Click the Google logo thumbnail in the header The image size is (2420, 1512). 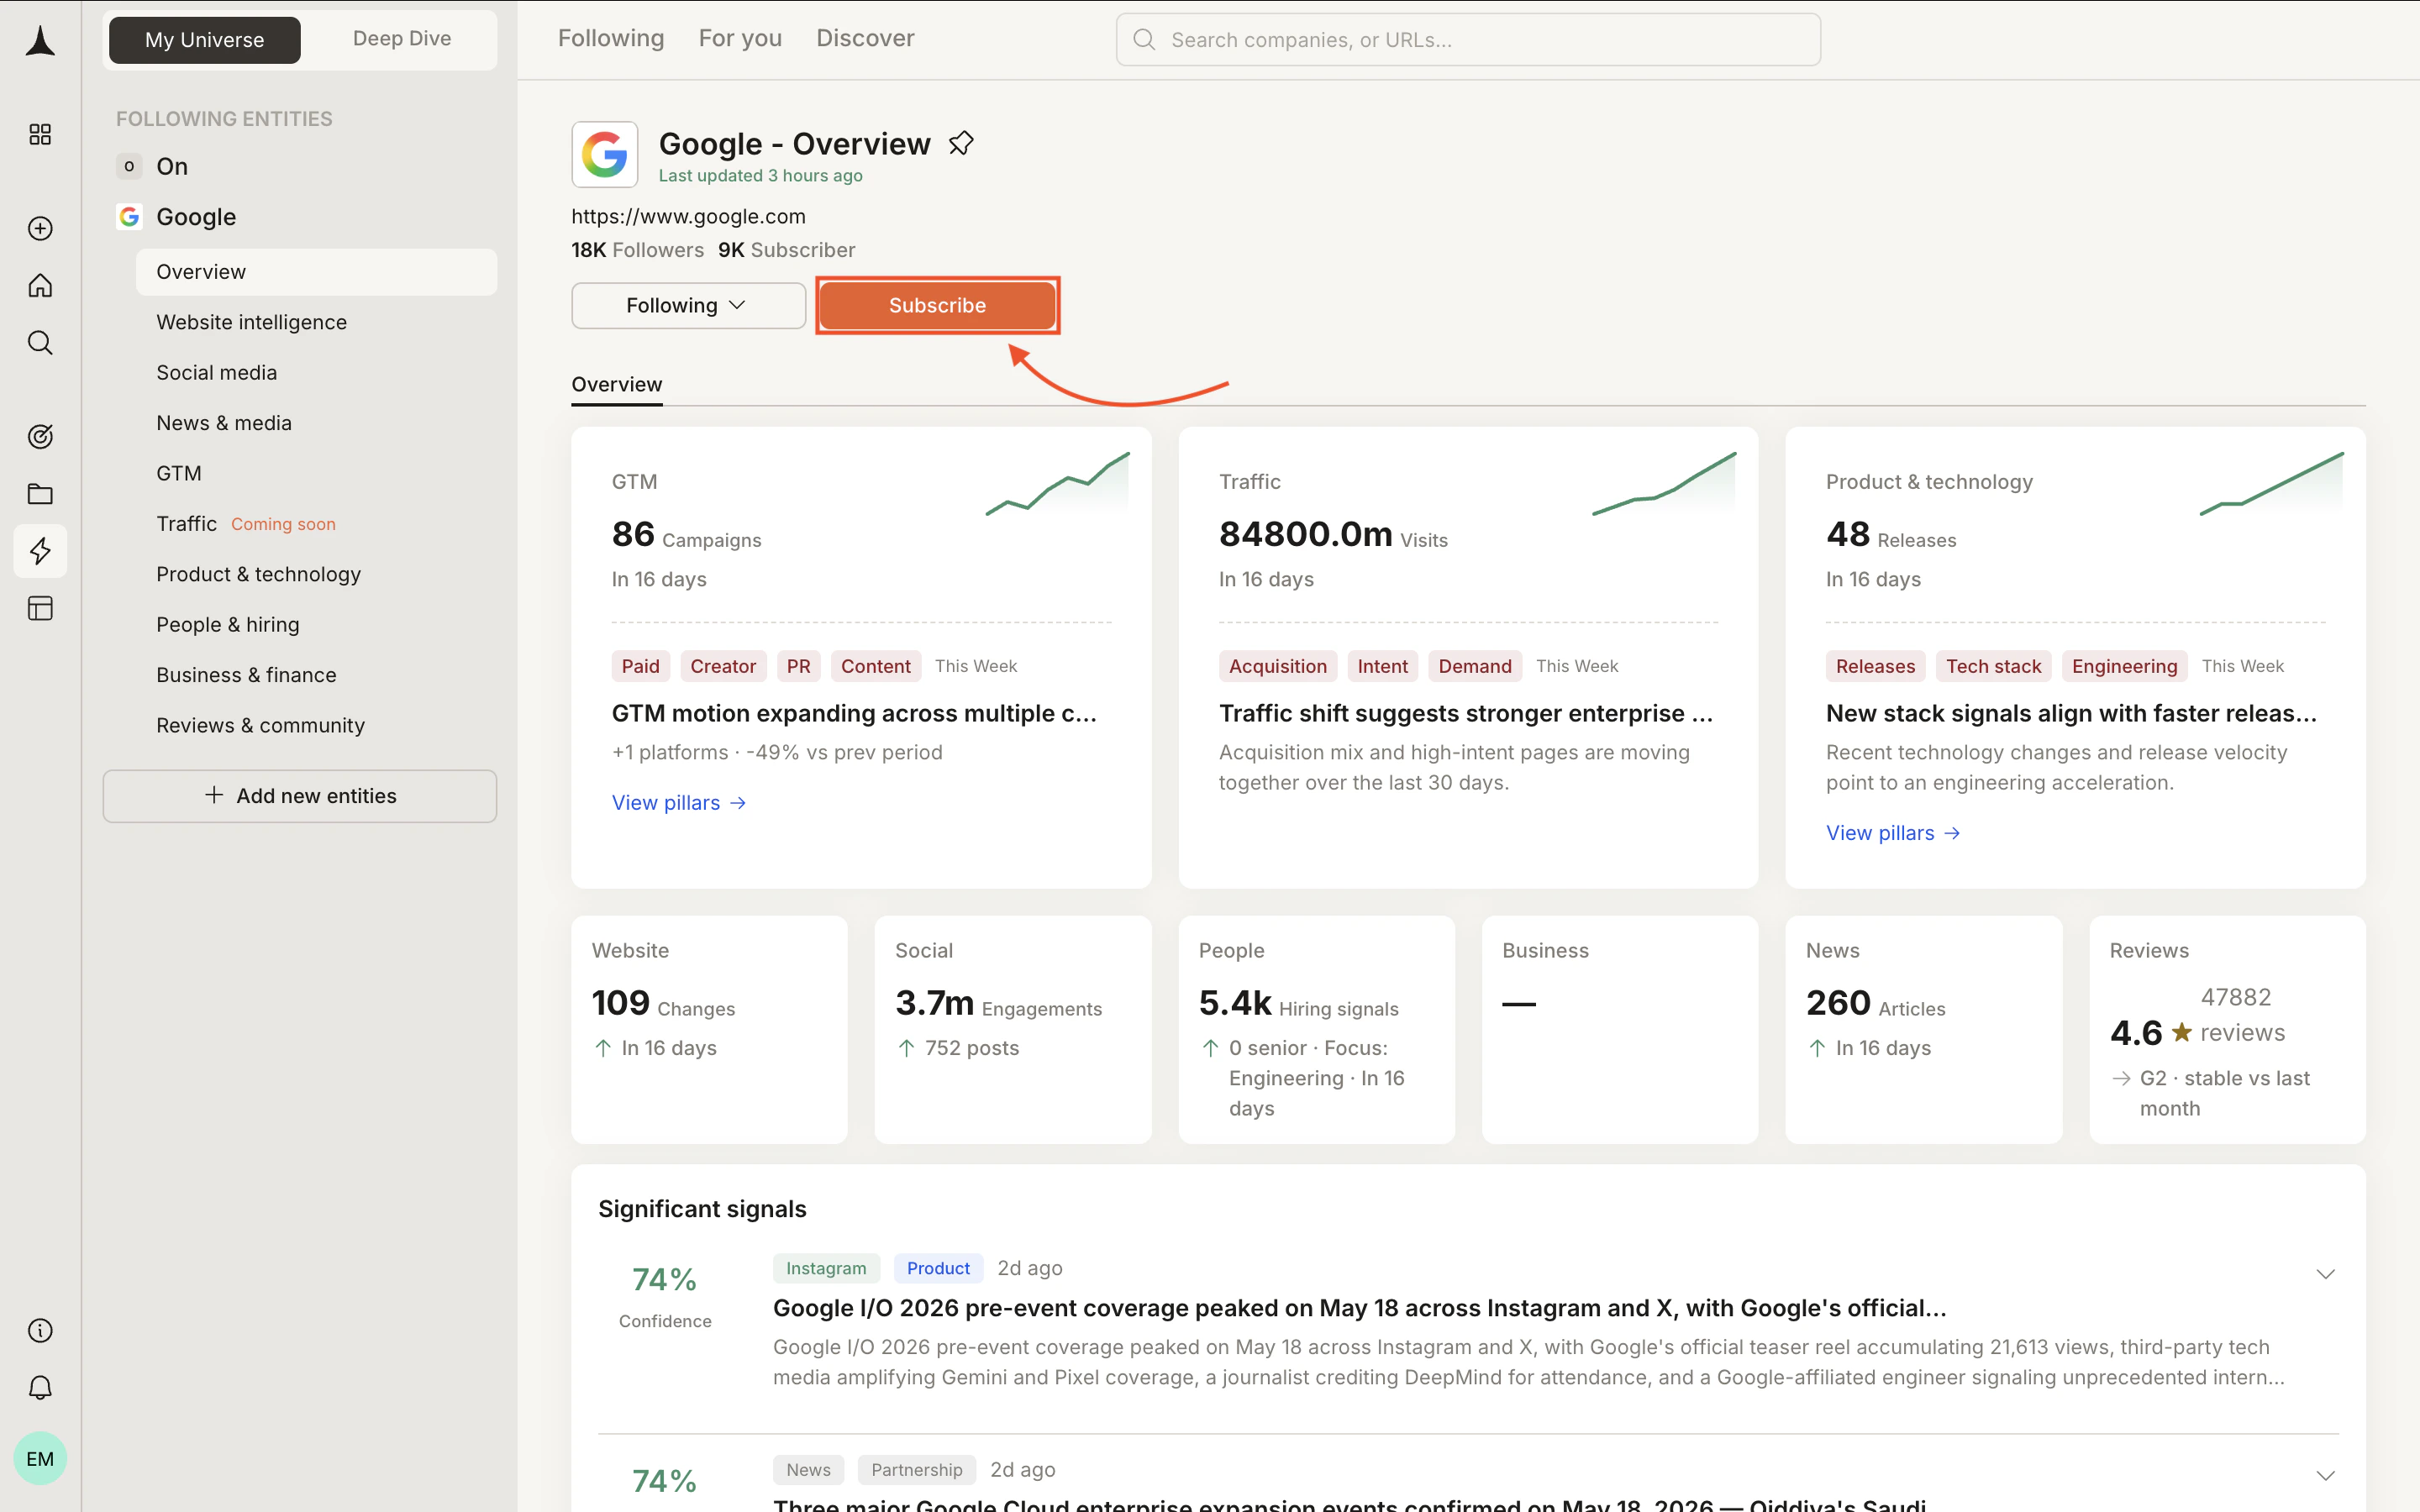point(605,155)
